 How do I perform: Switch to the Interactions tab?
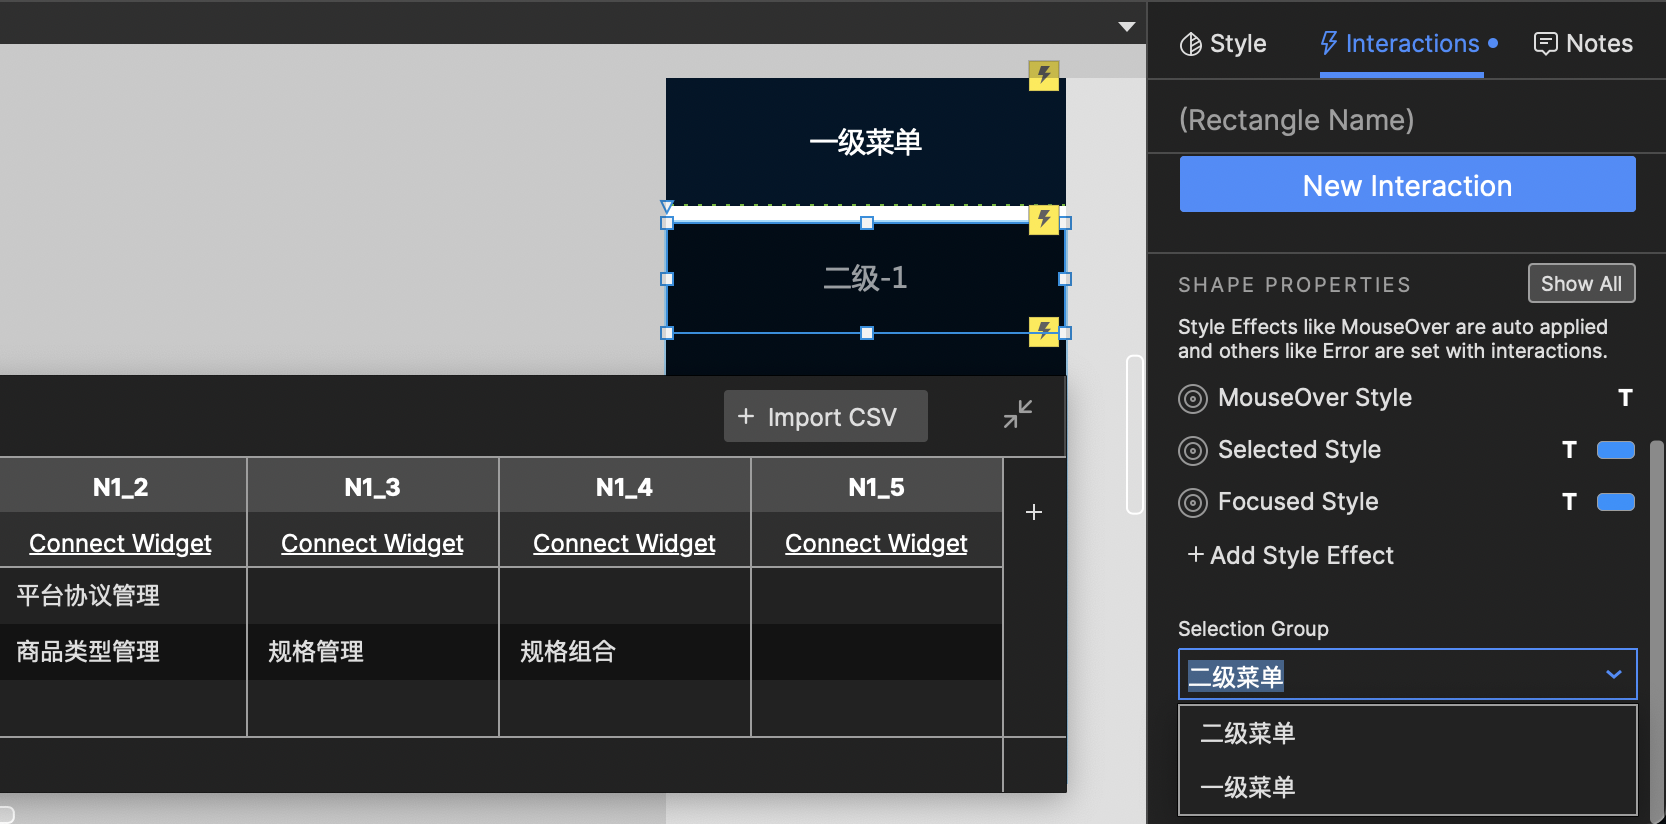click(1409, 44)
